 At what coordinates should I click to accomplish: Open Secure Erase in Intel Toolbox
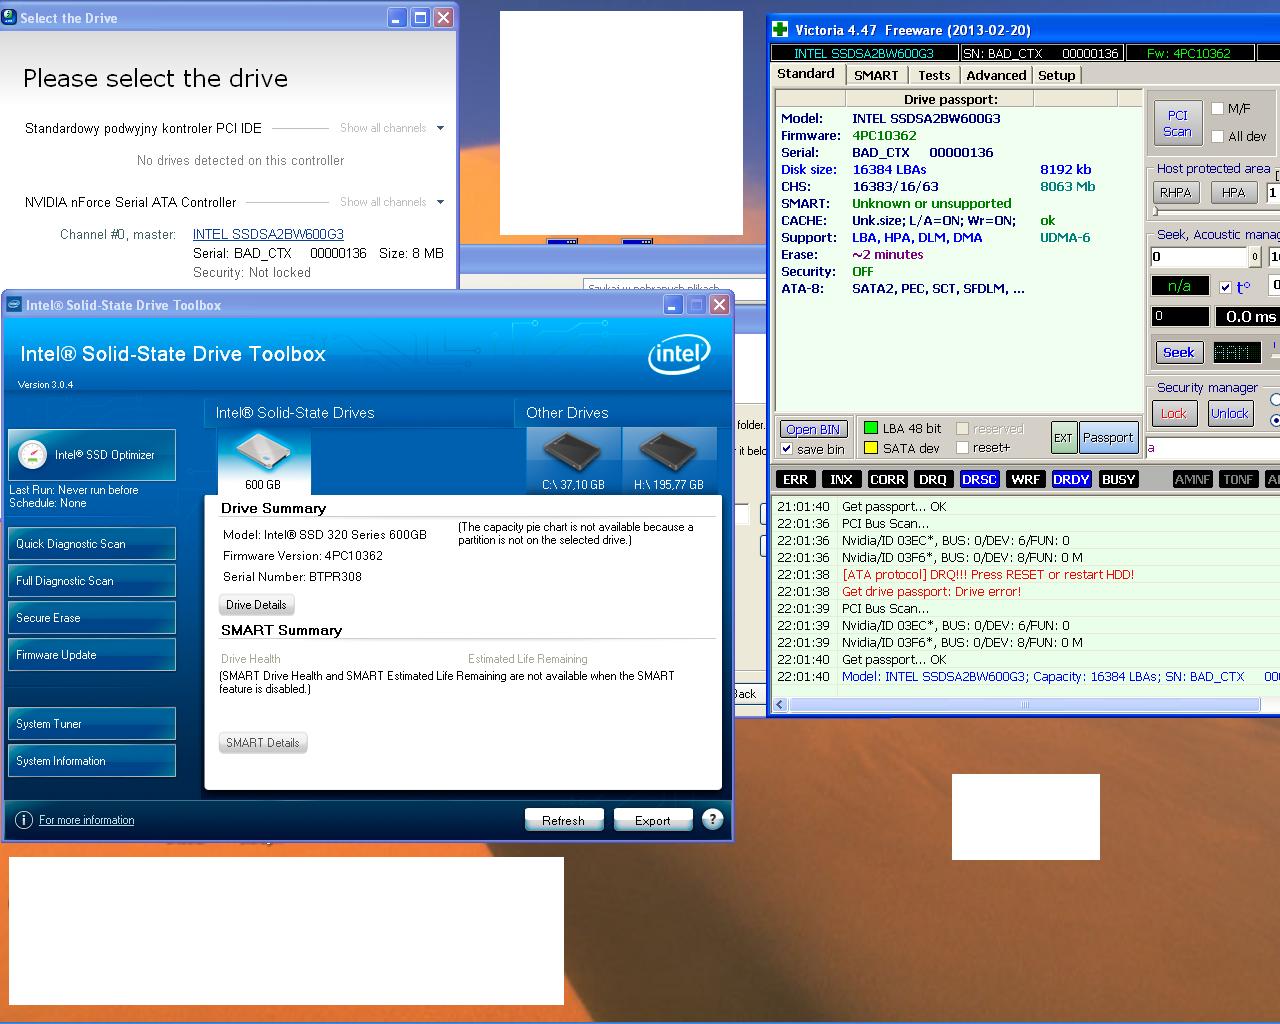[x=92, y=618]
